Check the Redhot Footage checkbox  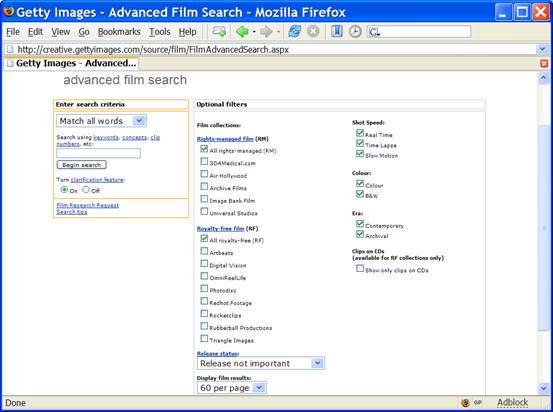[x=204, y=301]
